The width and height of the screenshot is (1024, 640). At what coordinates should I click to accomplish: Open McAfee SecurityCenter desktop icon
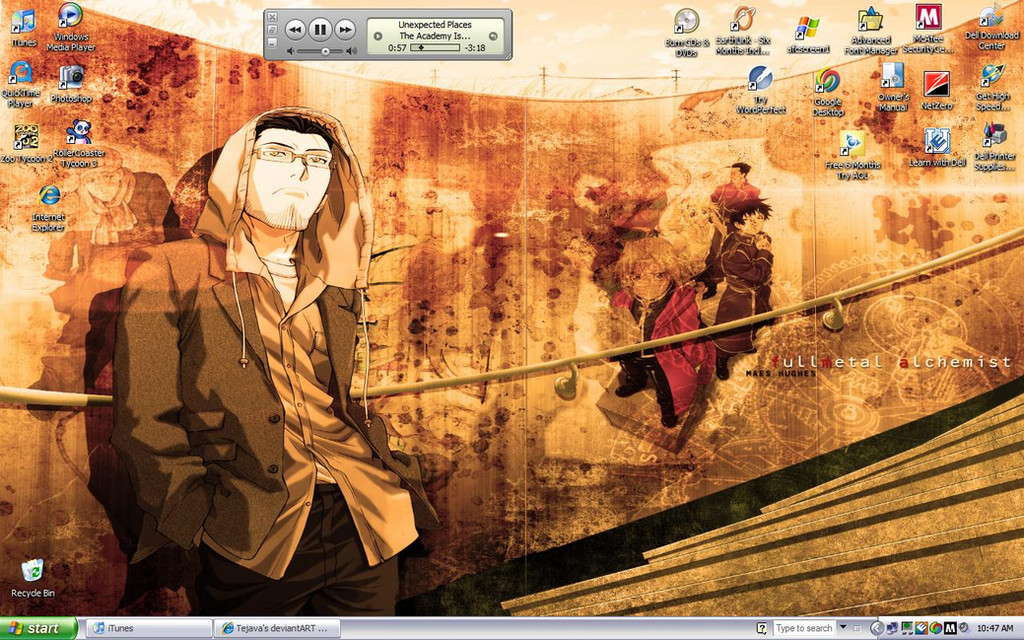point(928,29)
